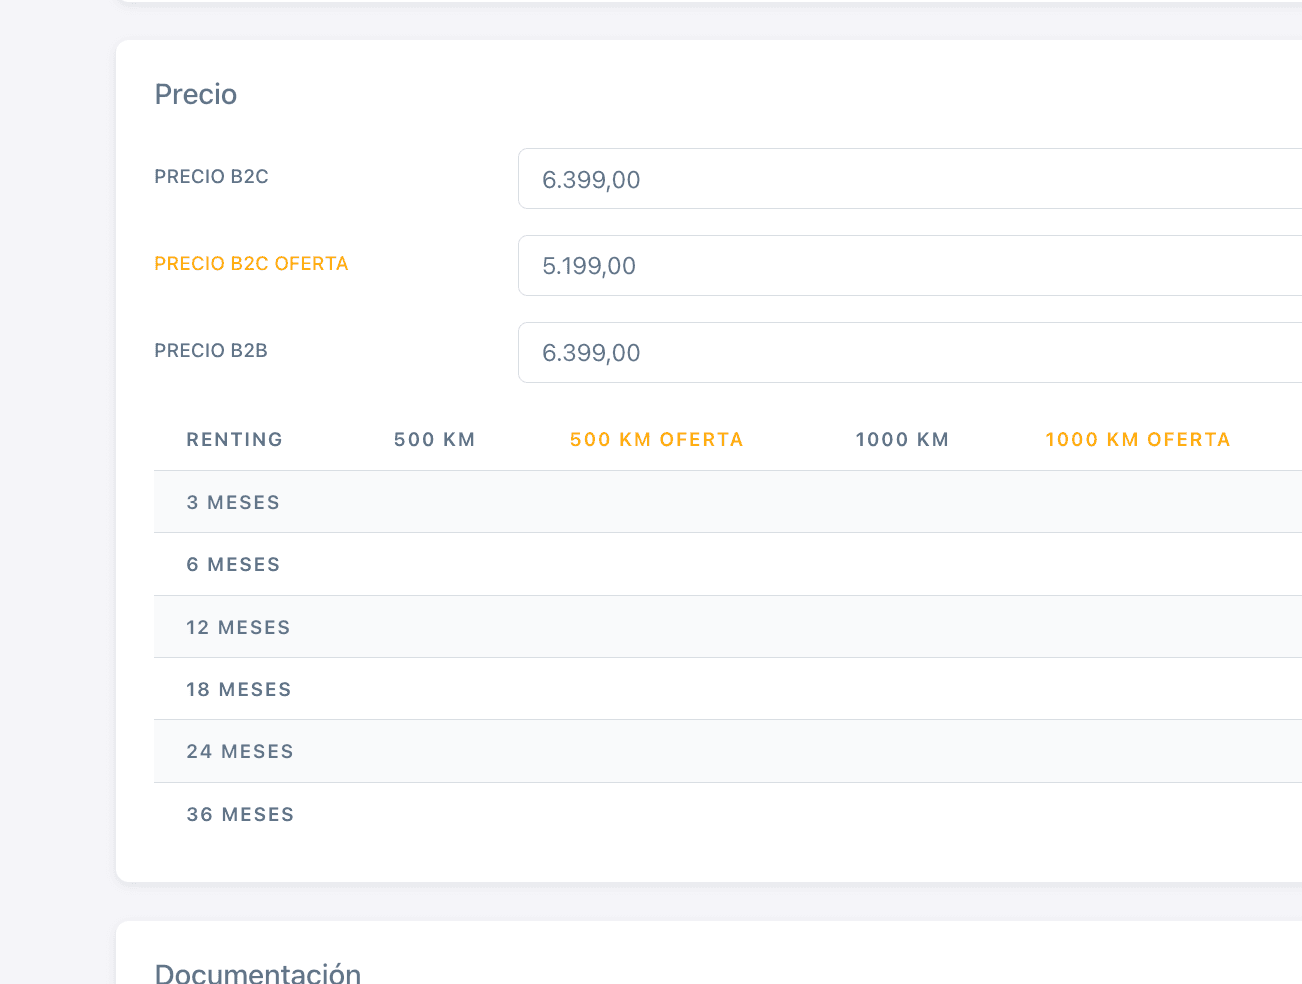Image resolution: width=1302 pixels, height=984 pixels.
Task: Click the RENTING column header
Action: (234, 440)
